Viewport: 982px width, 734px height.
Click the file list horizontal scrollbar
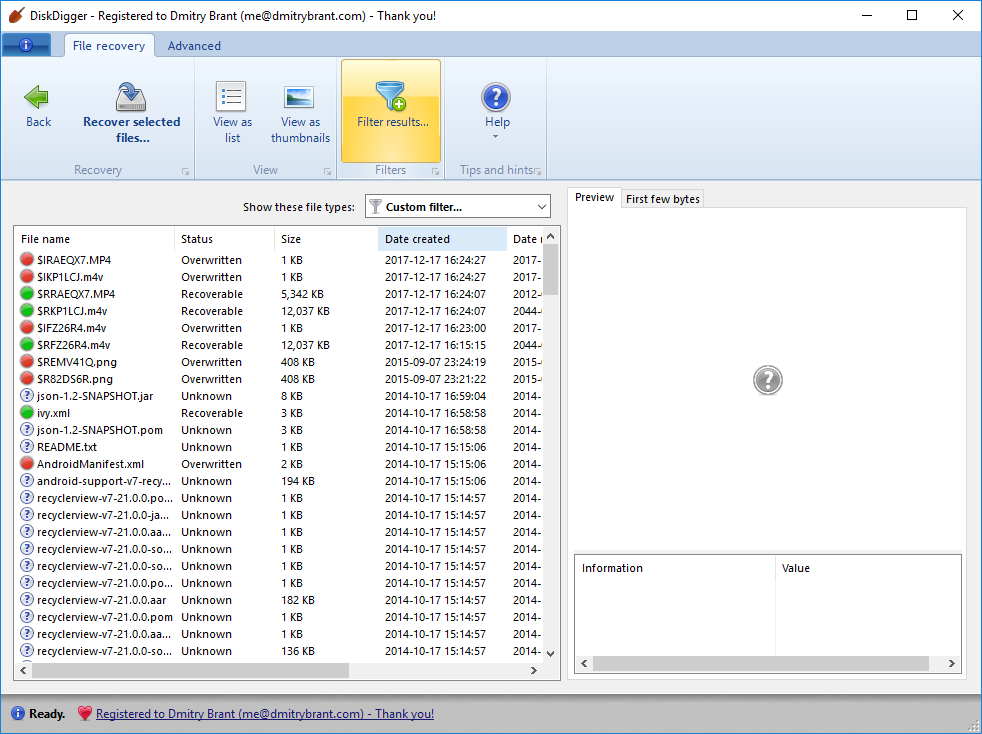[x=190, y=671]
